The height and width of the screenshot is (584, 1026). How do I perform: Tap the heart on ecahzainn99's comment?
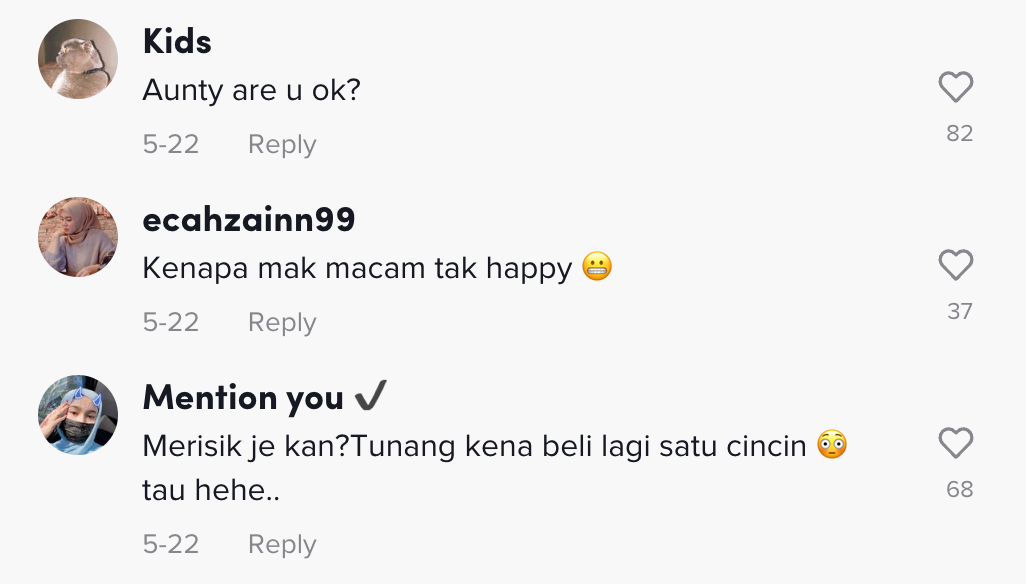click(956, 266)
